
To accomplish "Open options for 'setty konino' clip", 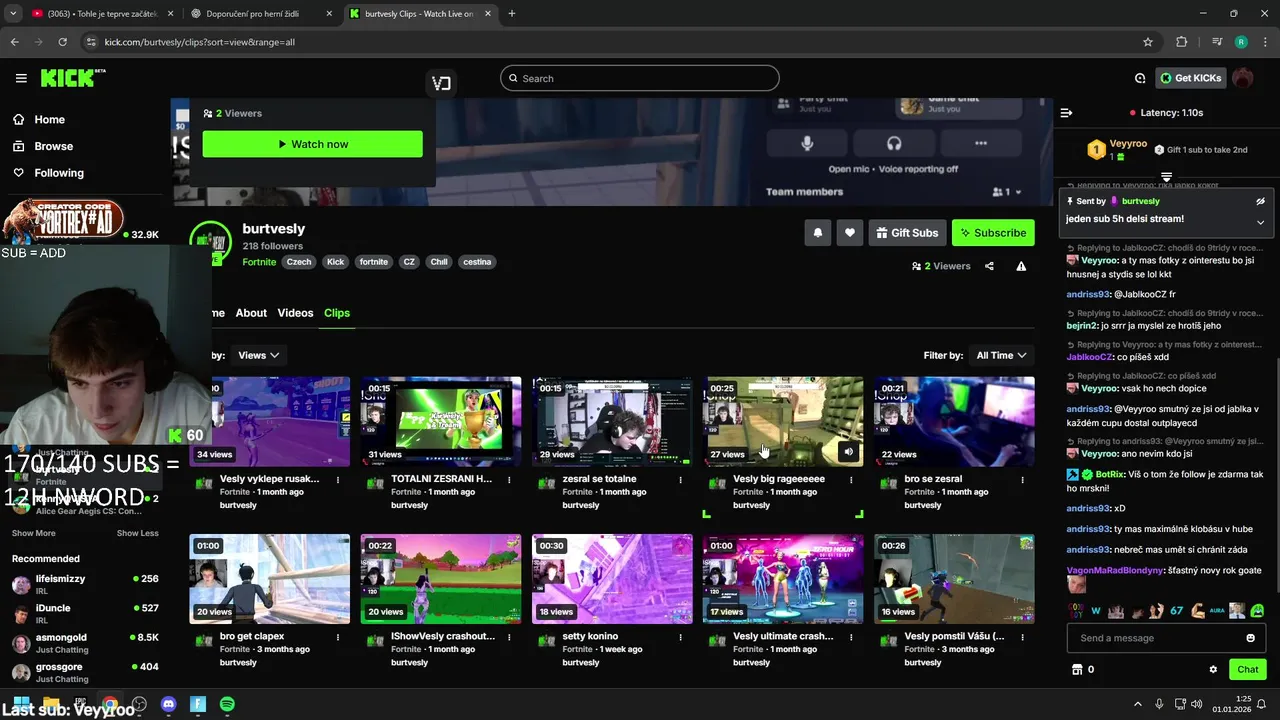I will click(680, 637).
